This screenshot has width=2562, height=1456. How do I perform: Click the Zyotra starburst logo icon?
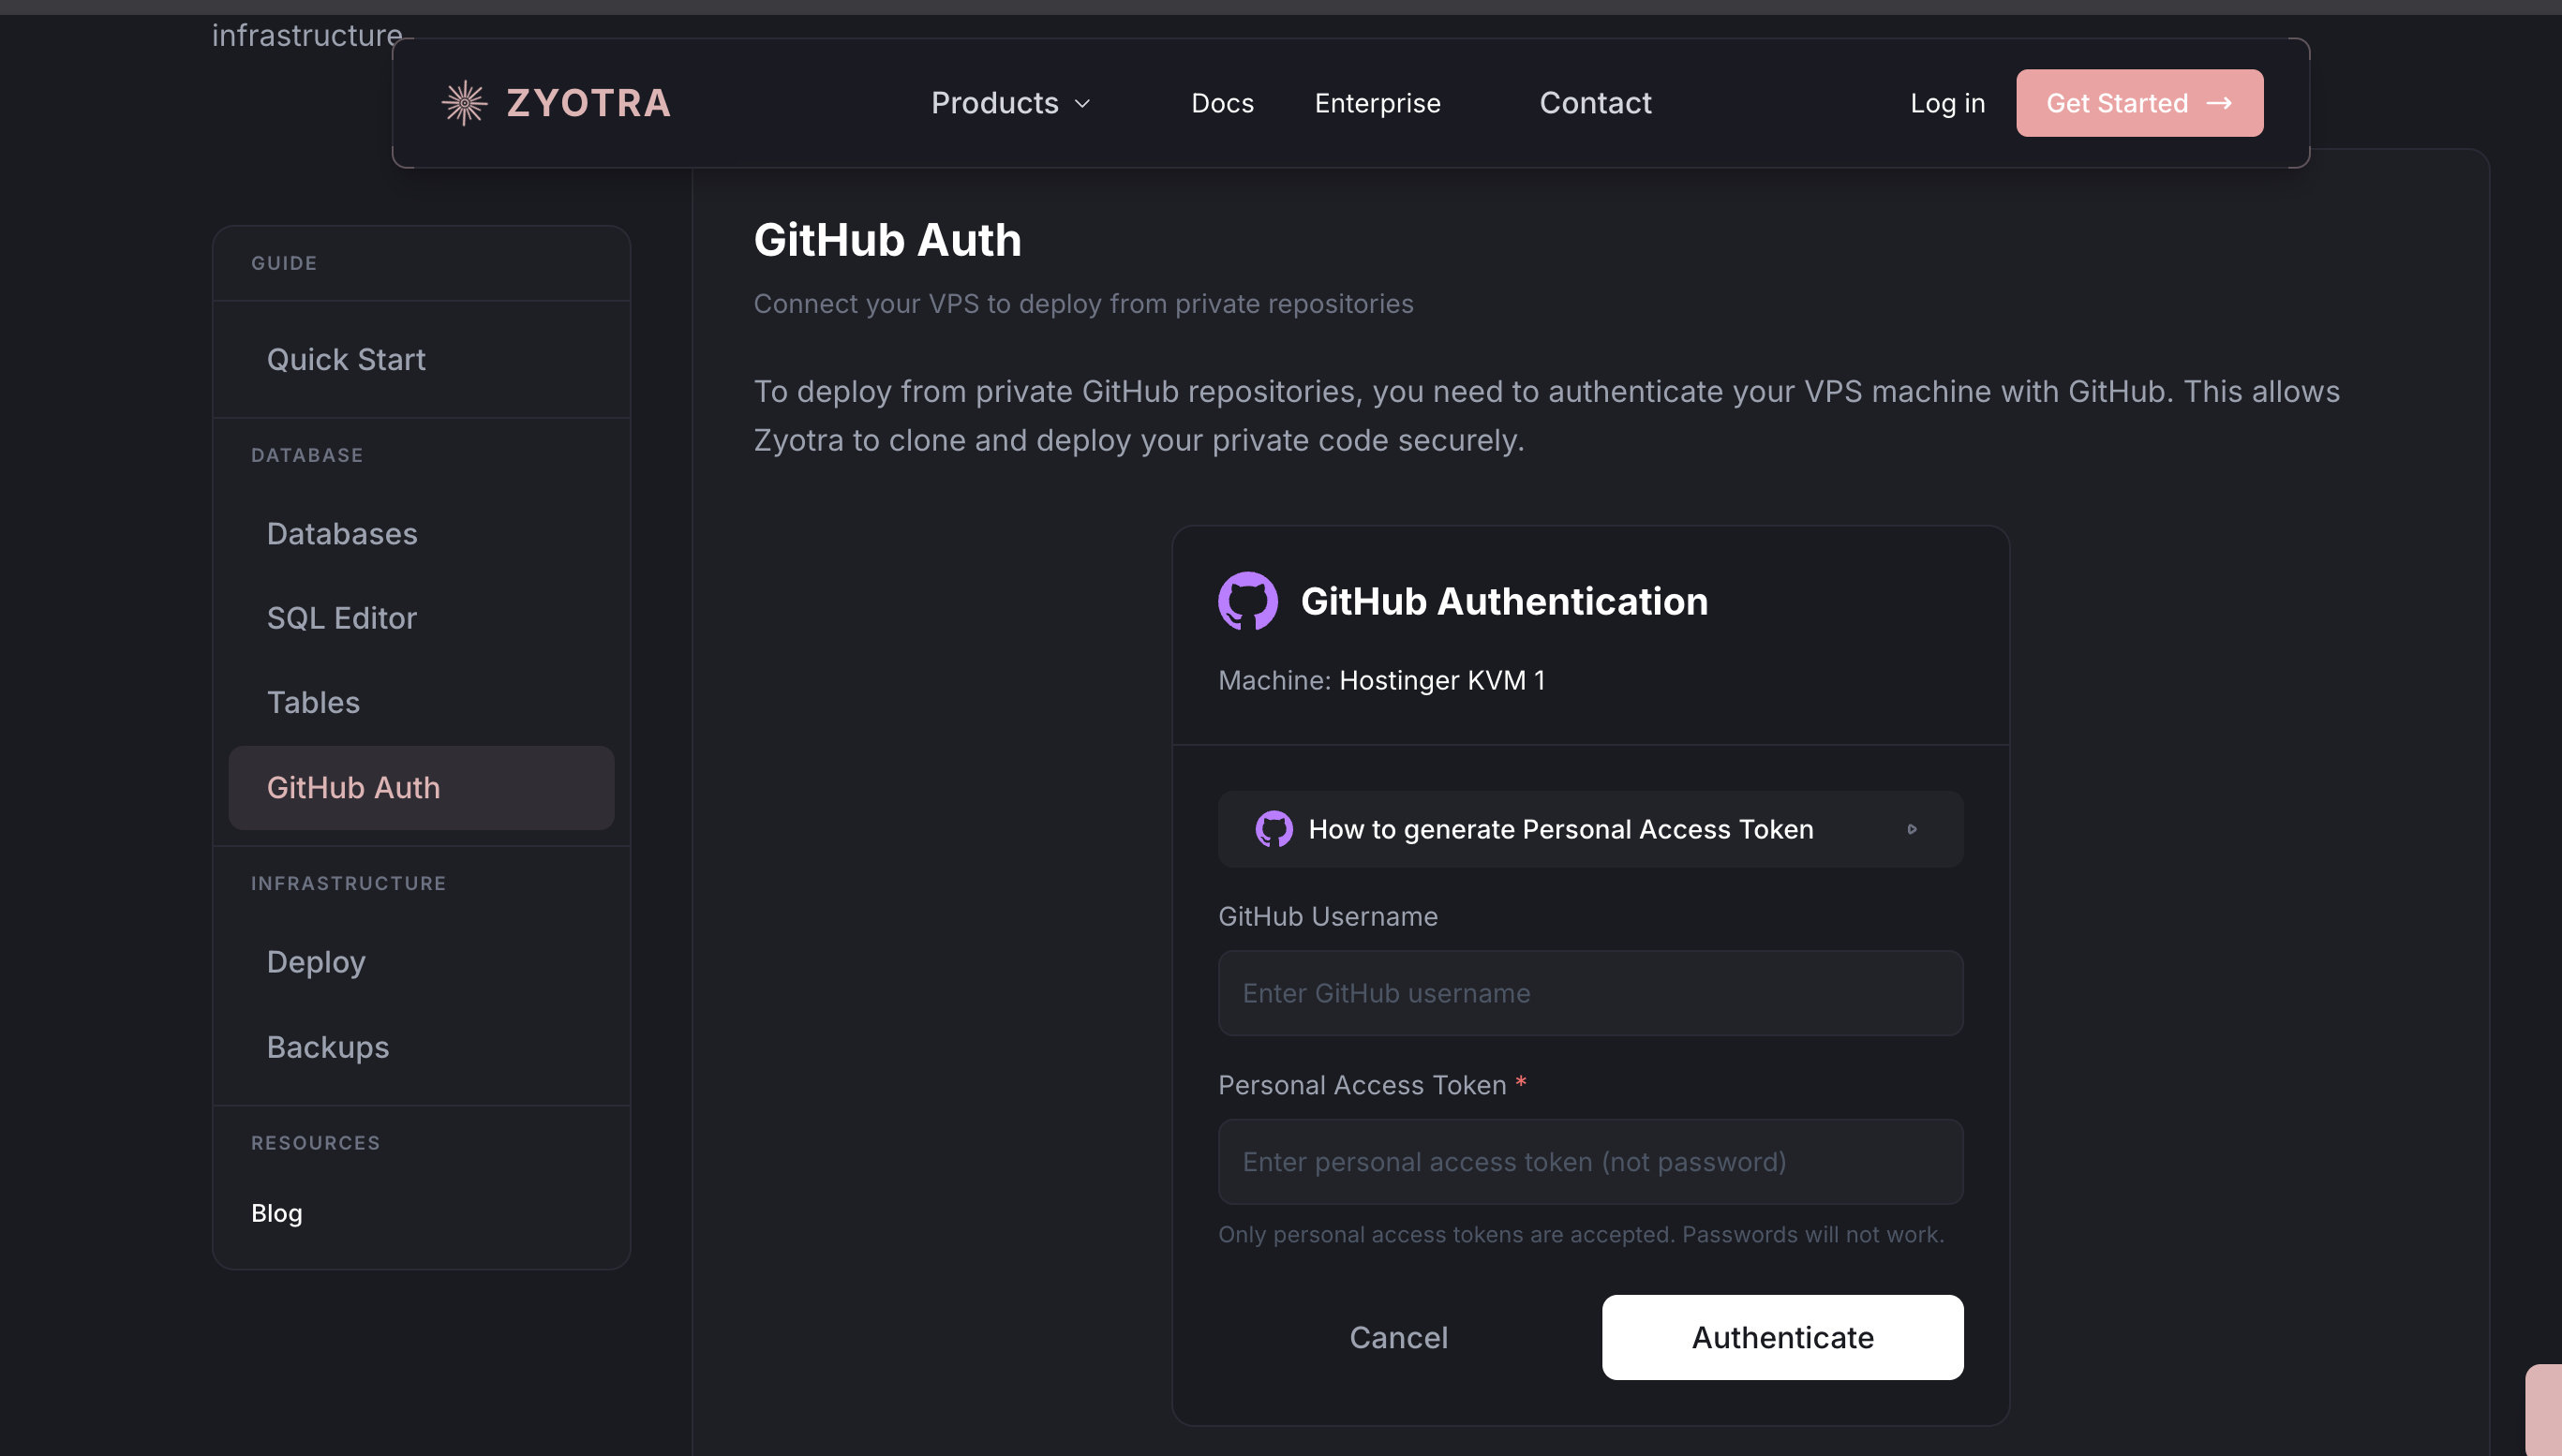point(464,102)
